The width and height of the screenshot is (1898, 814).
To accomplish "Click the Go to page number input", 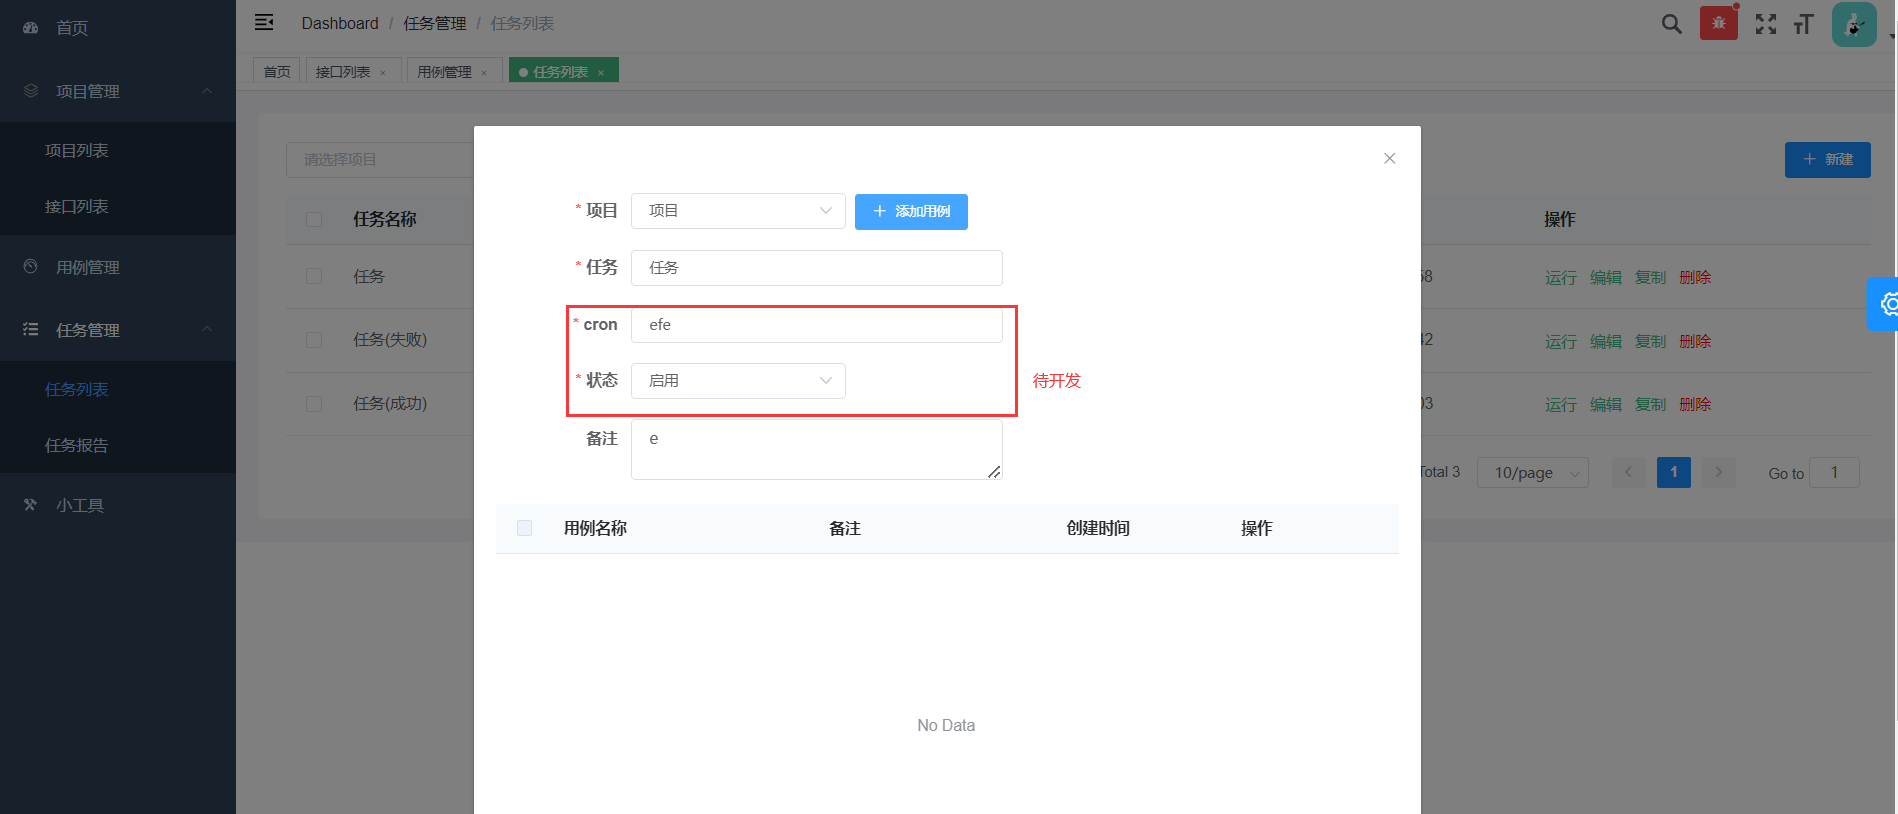I will pos(1835,472).
